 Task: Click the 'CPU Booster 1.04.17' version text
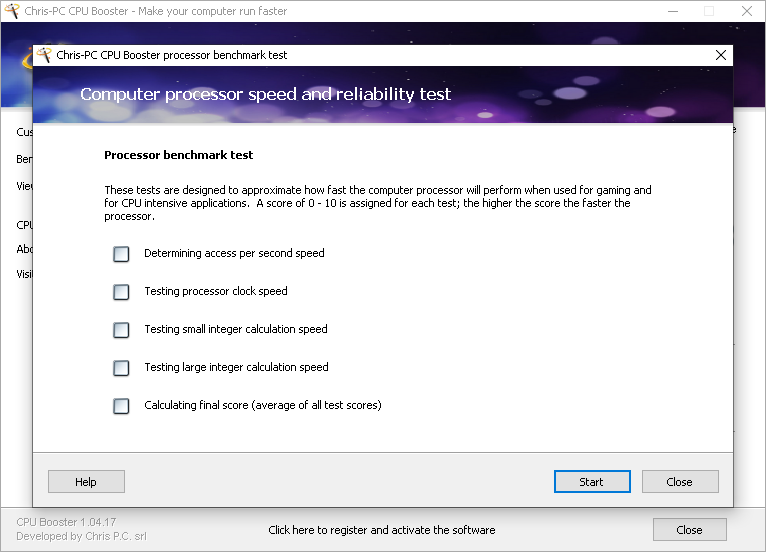(x=66, y=522)
